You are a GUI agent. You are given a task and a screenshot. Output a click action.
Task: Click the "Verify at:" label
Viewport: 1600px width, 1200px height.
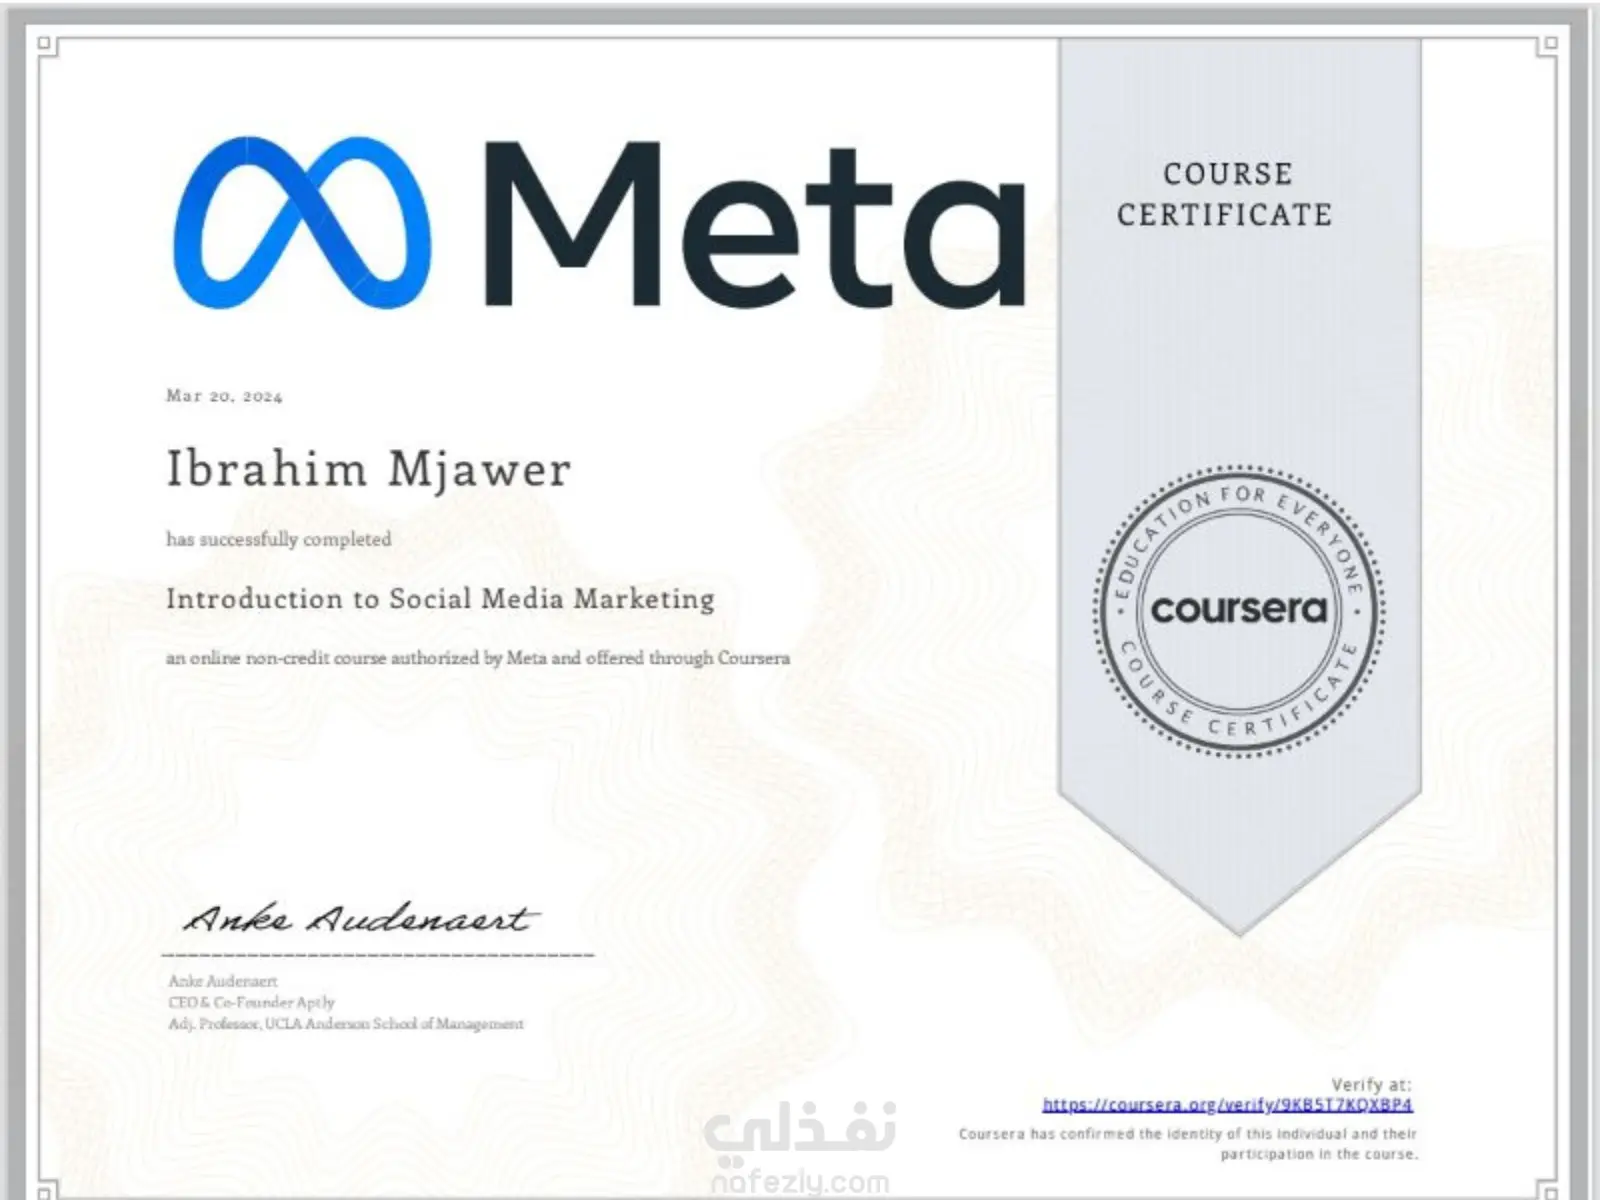(x=1371, y=1084)
